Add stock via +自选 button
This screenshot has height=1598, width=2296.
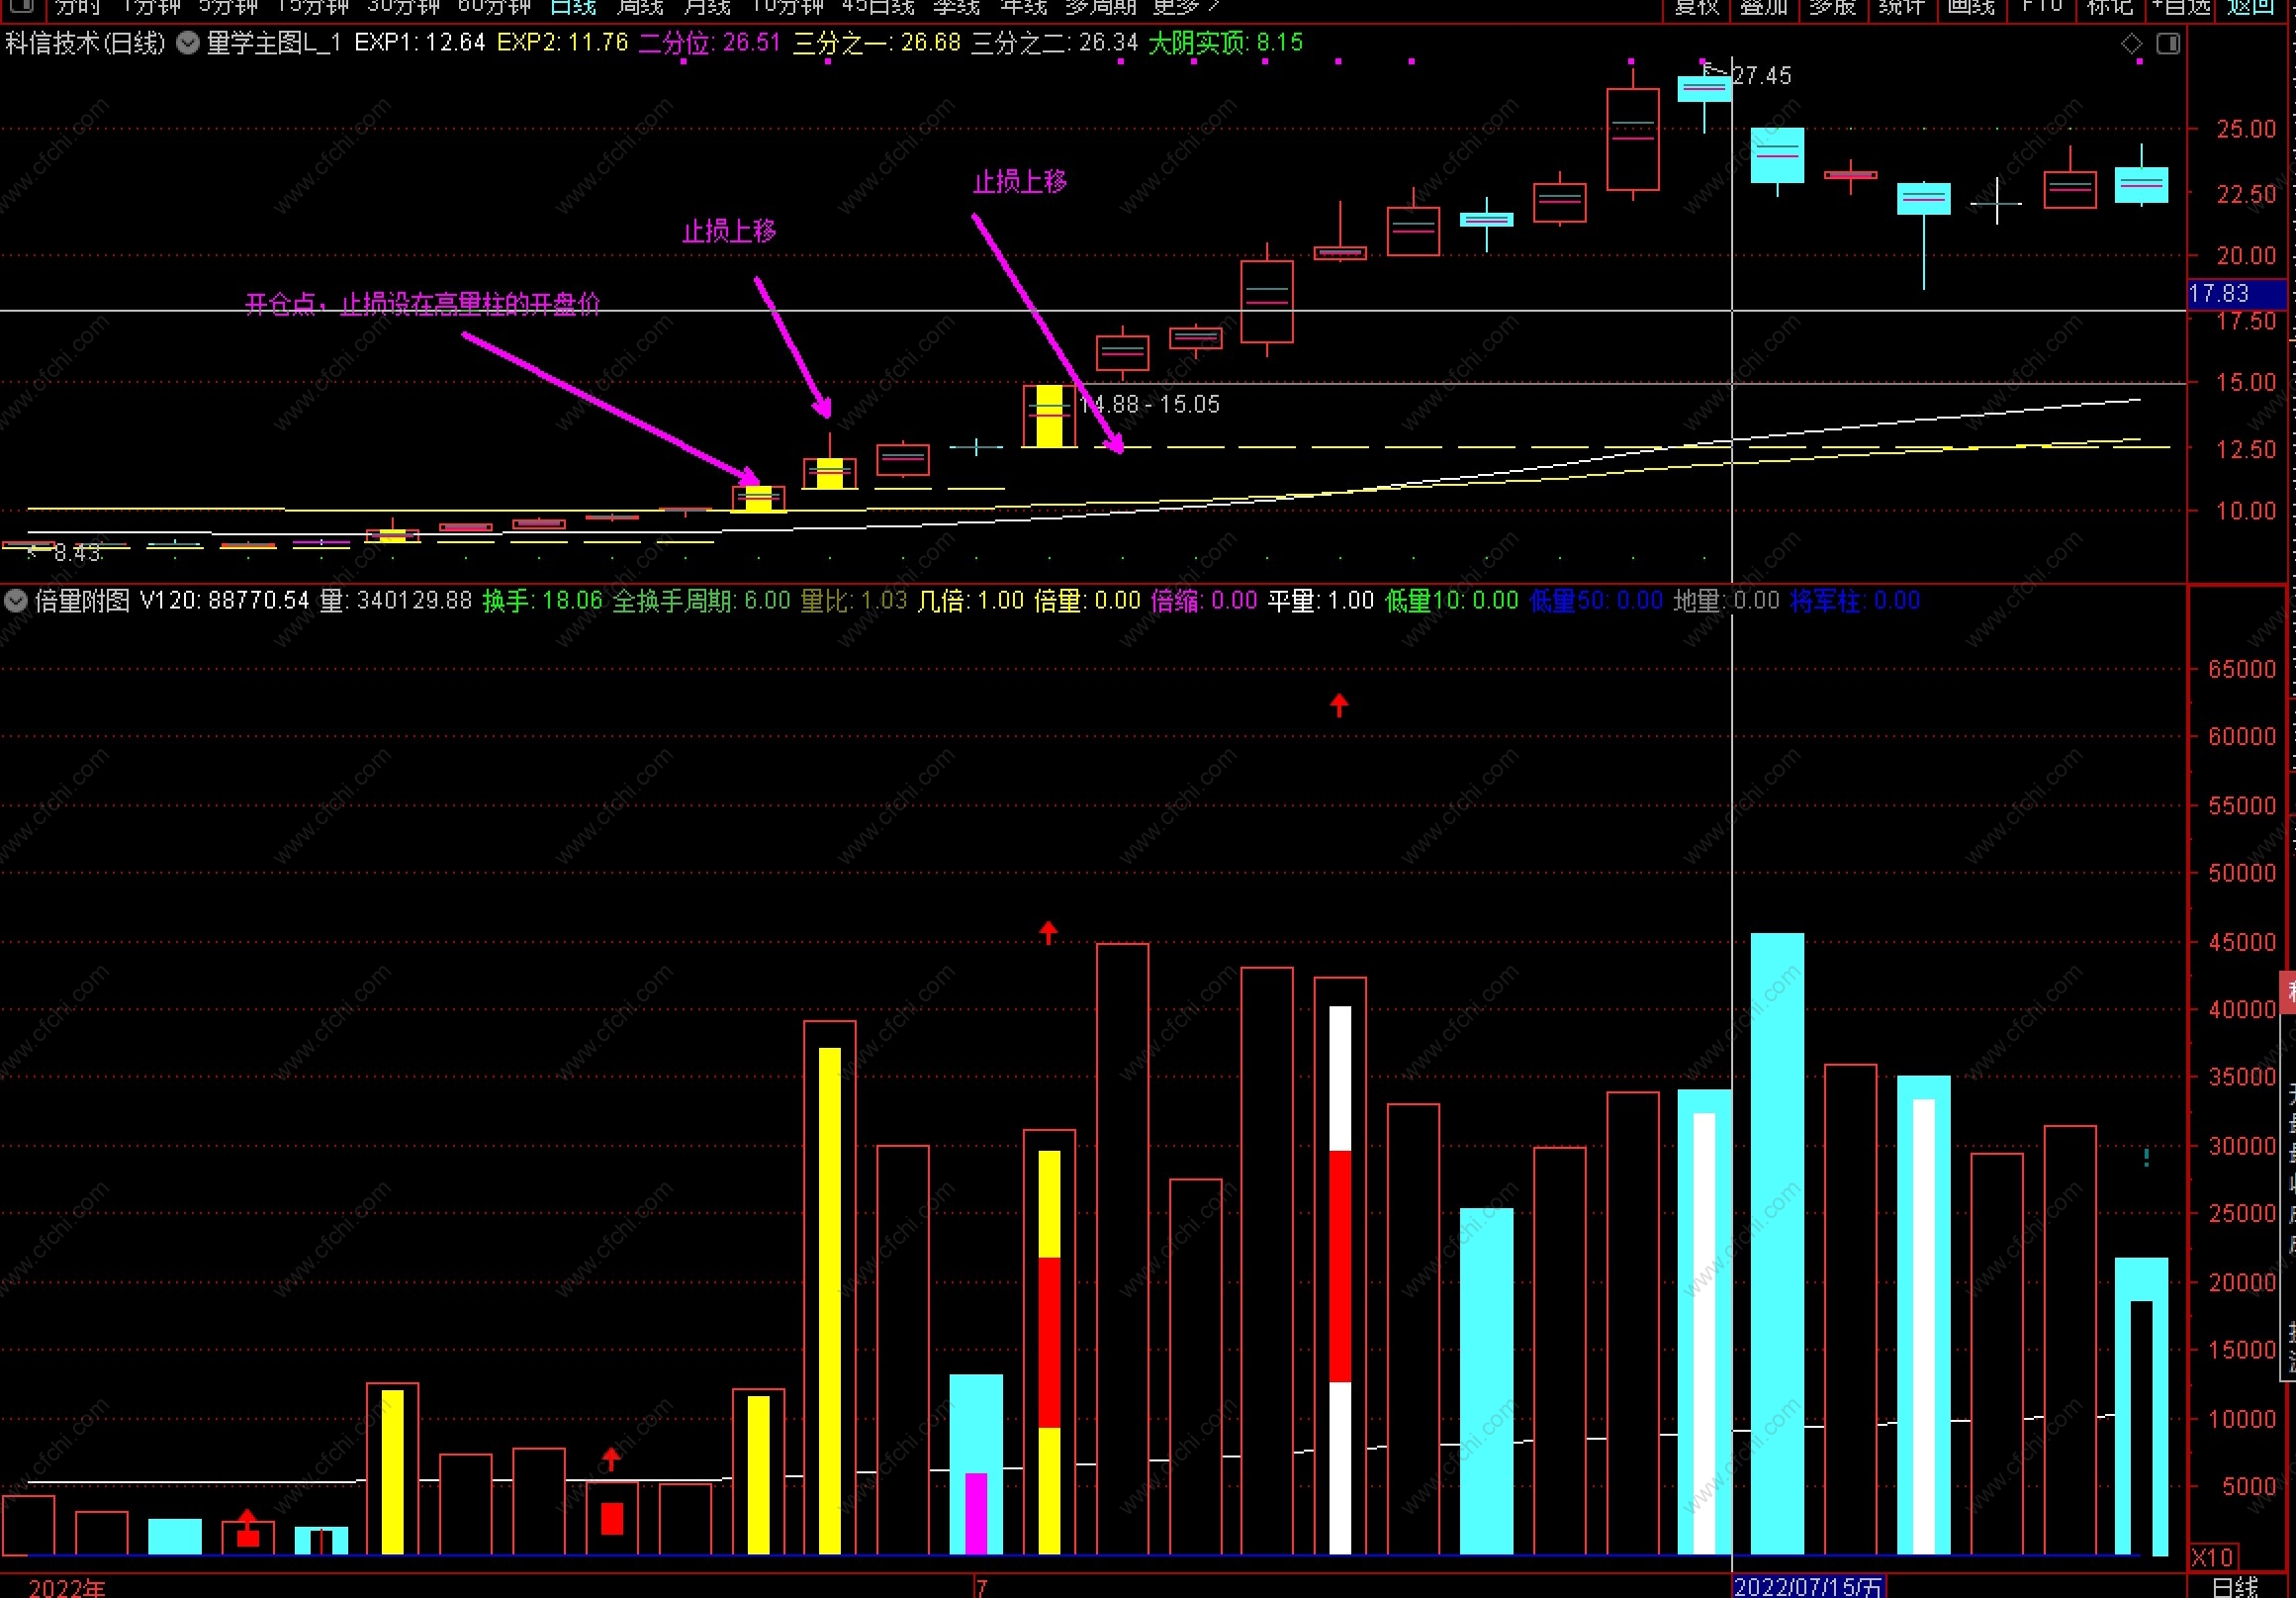pyautogui.click(x=2181, y=7)
